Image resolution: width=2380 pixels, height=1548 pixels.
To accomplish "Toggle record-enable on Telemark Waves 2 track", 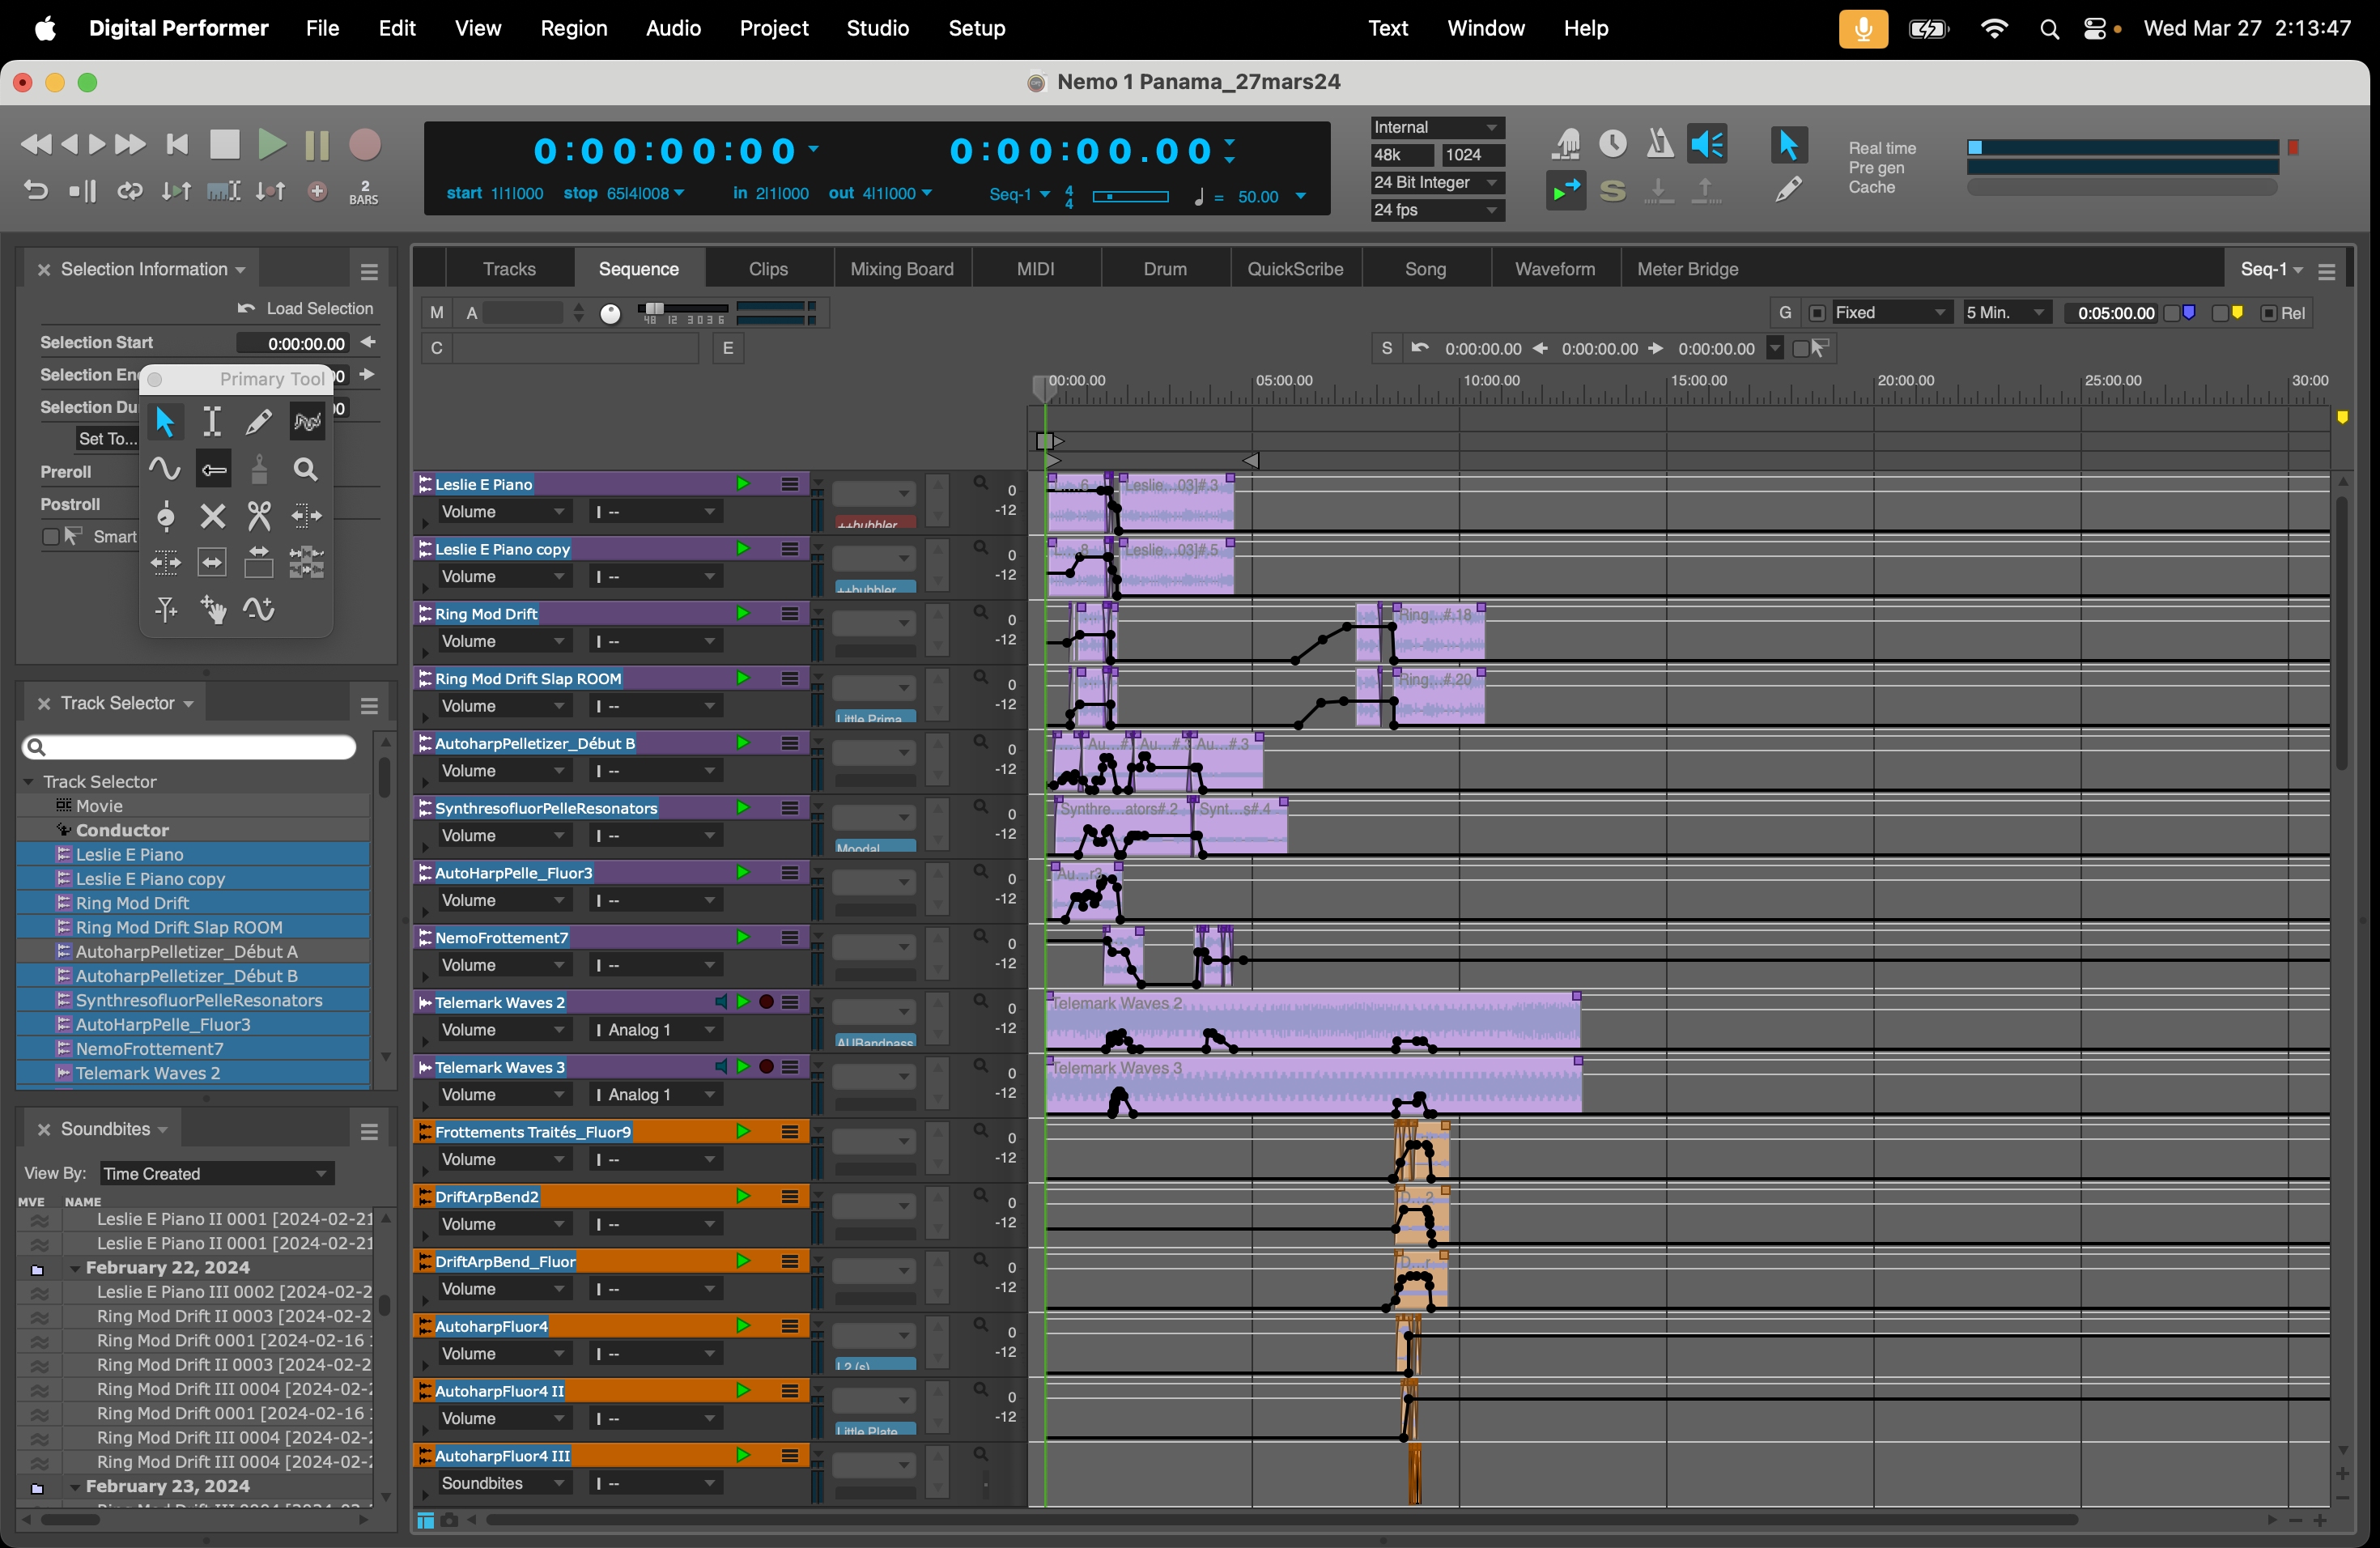I will [766, 1001].
